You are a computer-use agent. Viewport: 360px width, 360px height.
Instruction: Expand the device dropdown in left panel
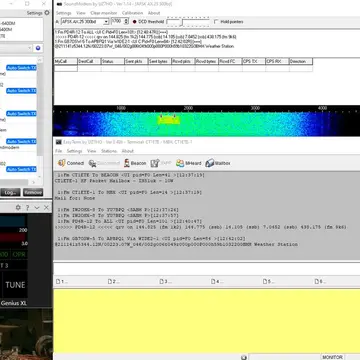point(30,48)
